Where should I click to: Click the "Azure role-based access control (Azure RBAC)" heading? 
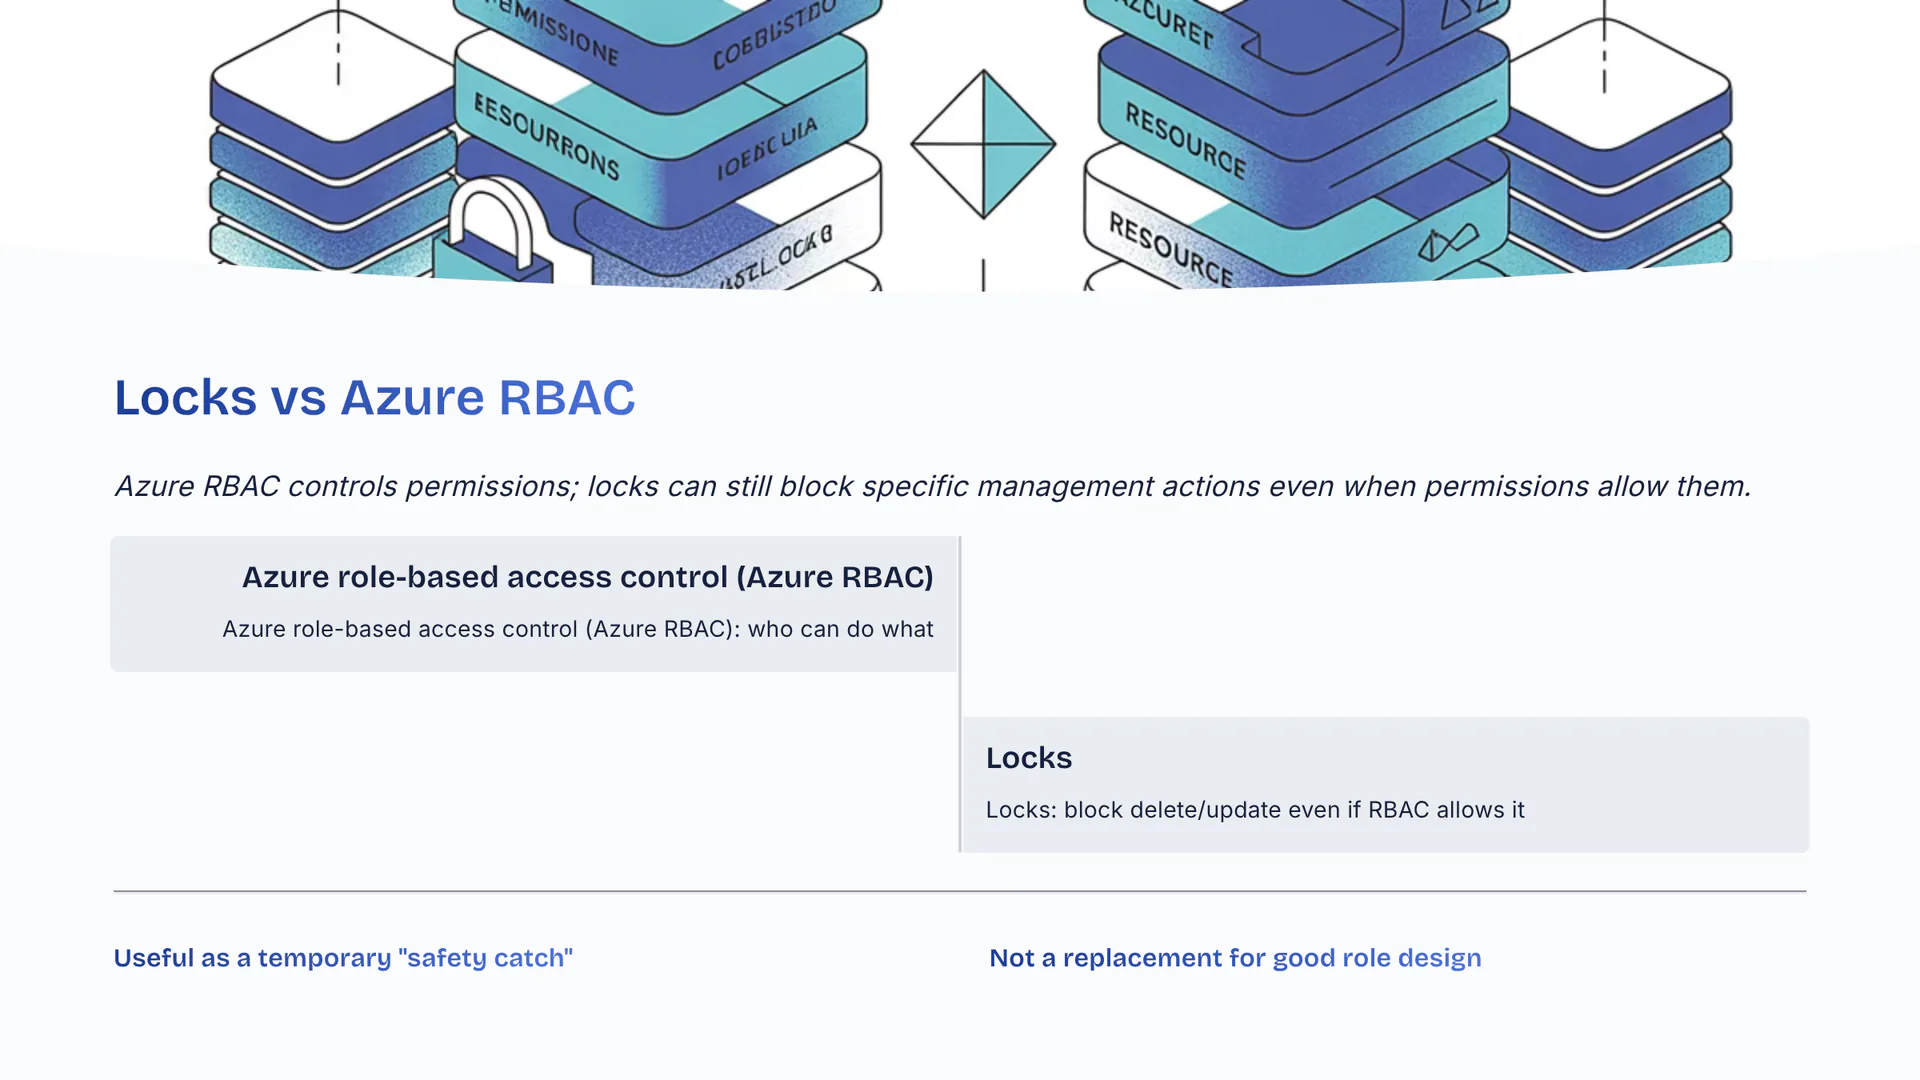click(x=587, y=577)
